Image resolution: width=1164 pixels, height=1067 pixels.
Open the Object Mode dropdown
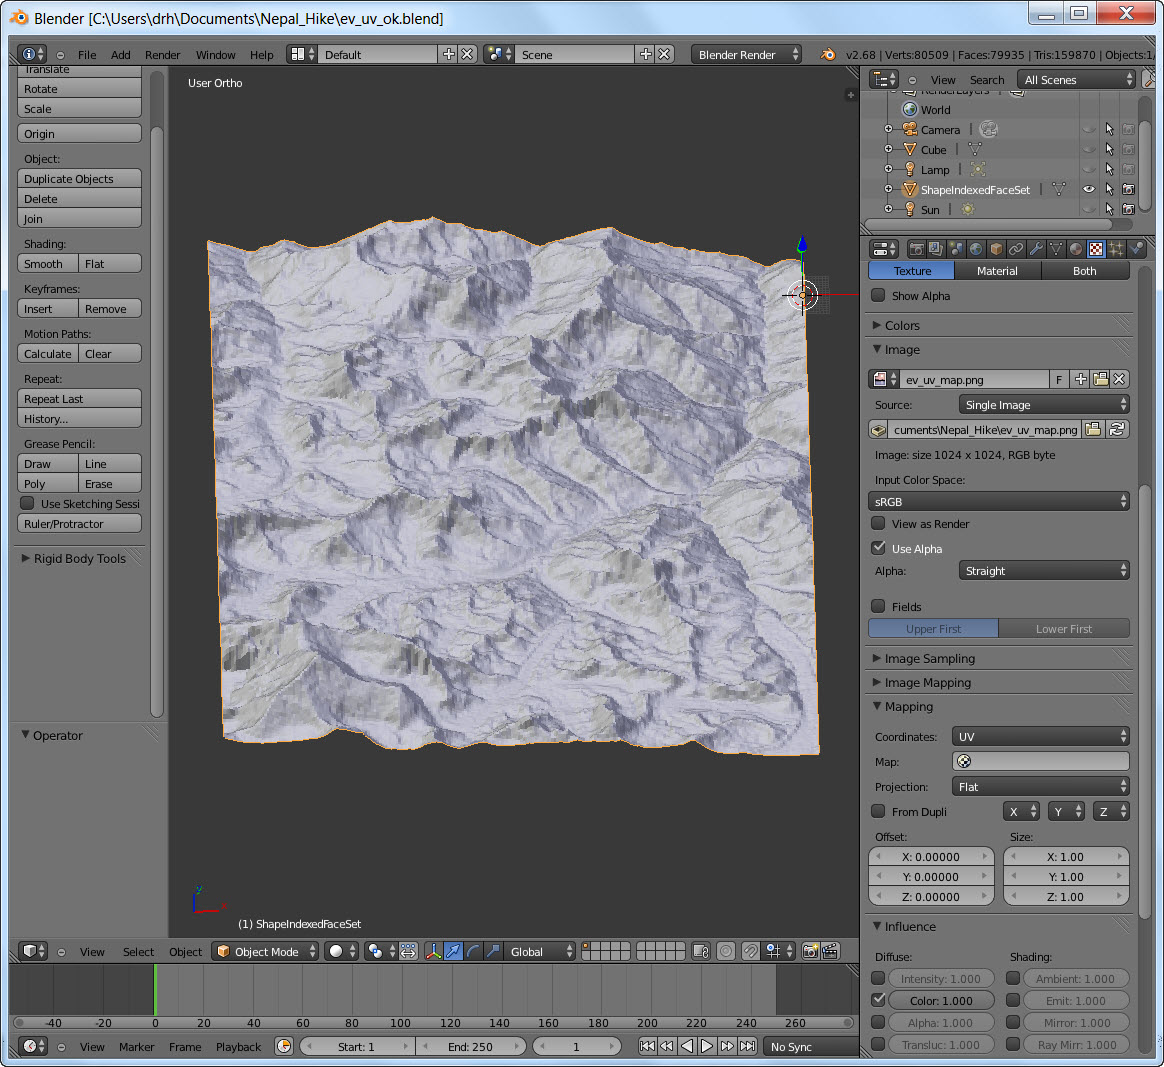266,951
